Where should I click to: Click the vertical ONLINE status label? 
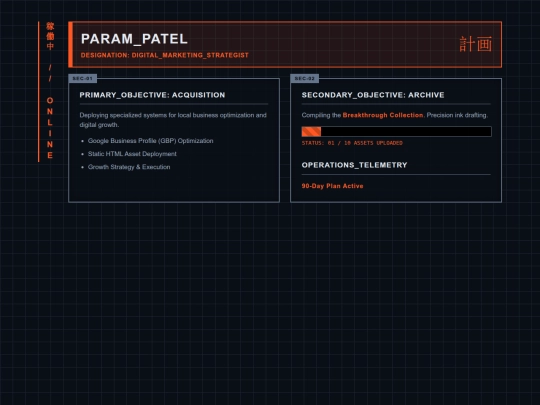50,128
